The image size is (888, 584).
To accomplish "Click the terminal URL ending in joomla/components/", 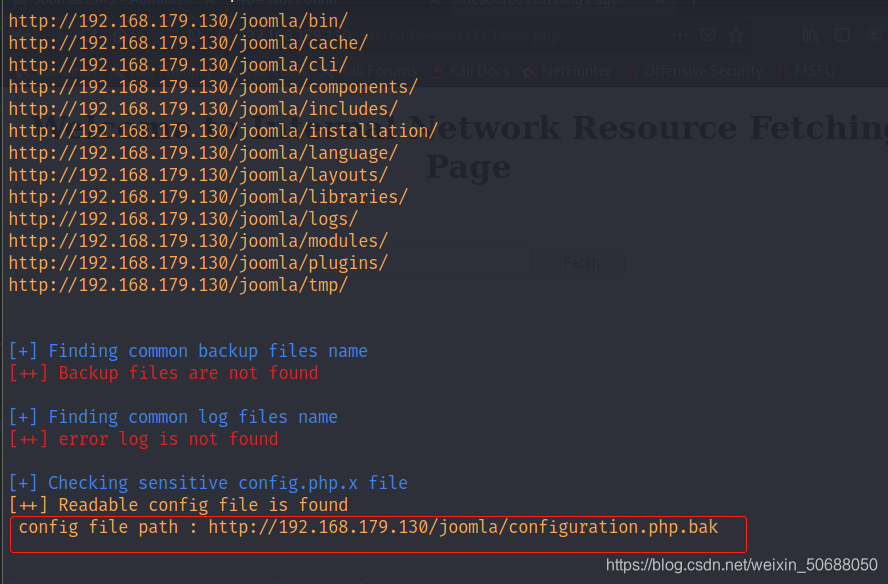I will click(x=213, y=87).
